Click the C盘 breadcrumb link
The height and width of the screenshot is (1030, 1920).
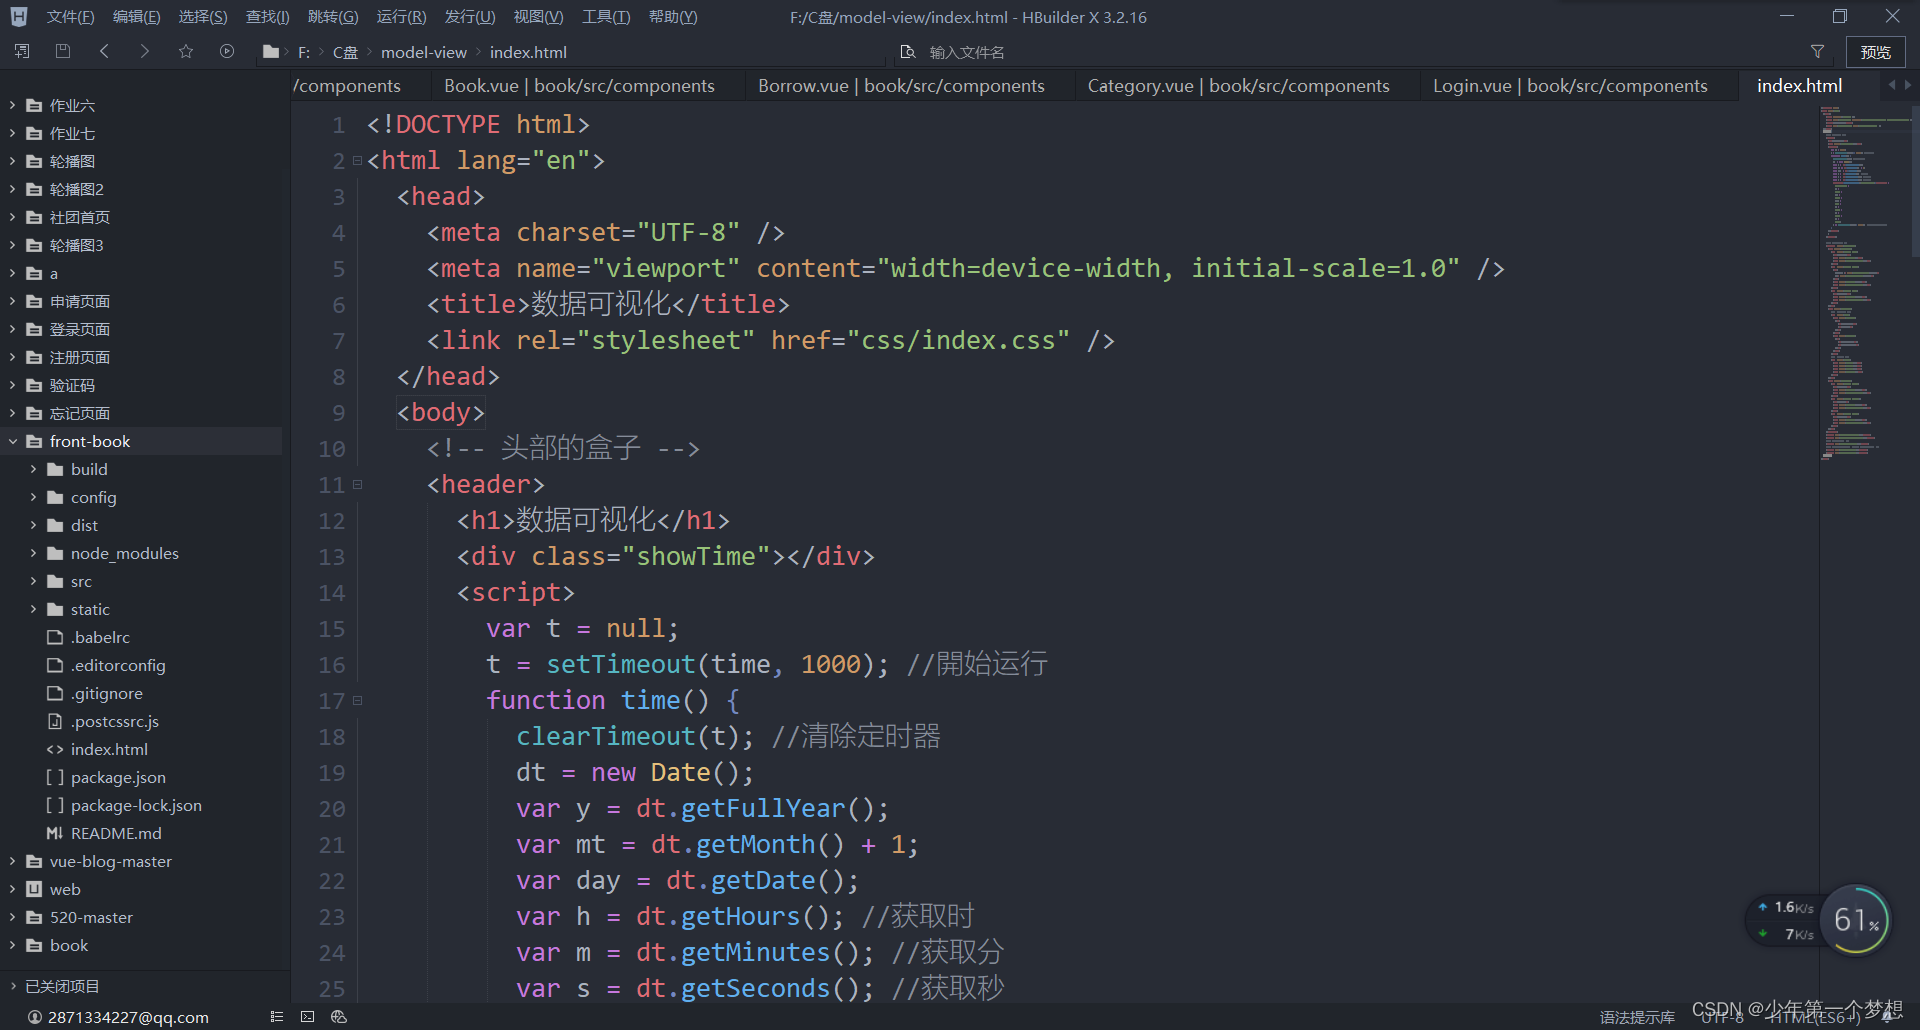click(x=345, y=52)
